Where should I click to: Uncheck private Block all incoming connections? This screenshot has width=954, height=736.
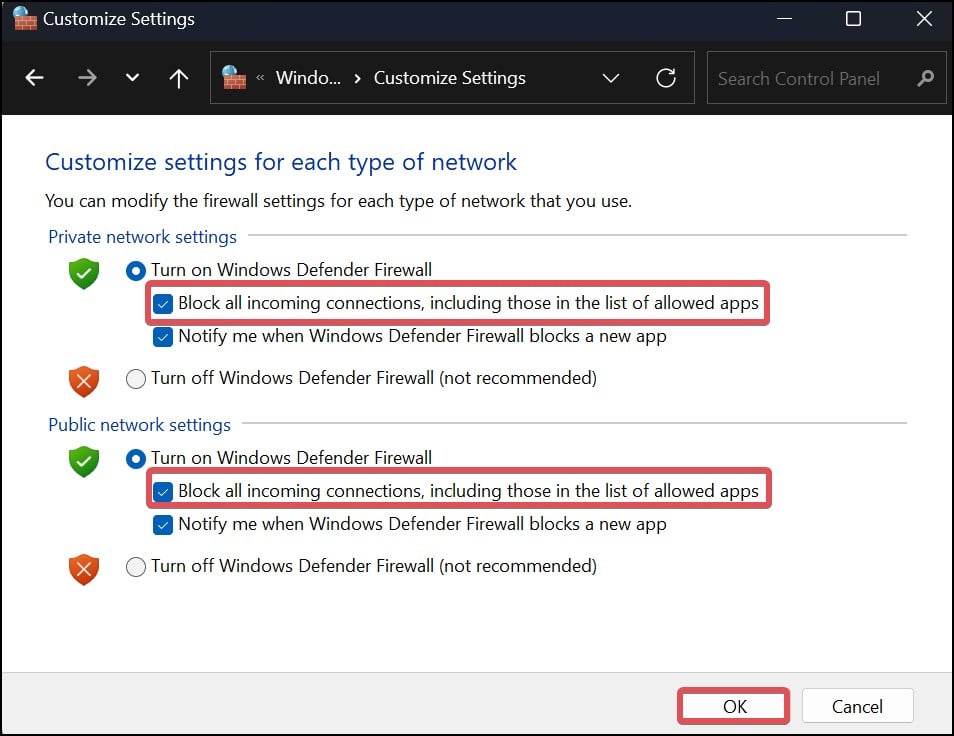[x=163, y=304]
